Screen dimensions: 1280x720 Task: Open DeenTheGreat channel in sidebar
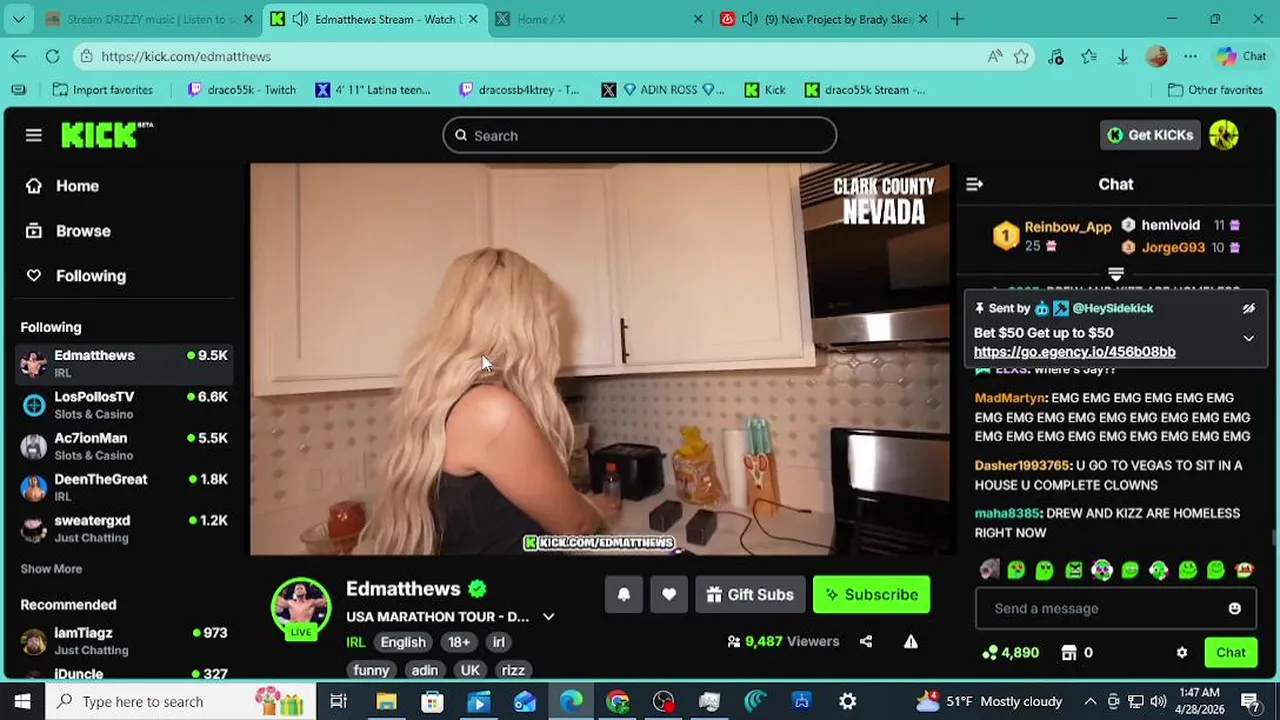125,487
